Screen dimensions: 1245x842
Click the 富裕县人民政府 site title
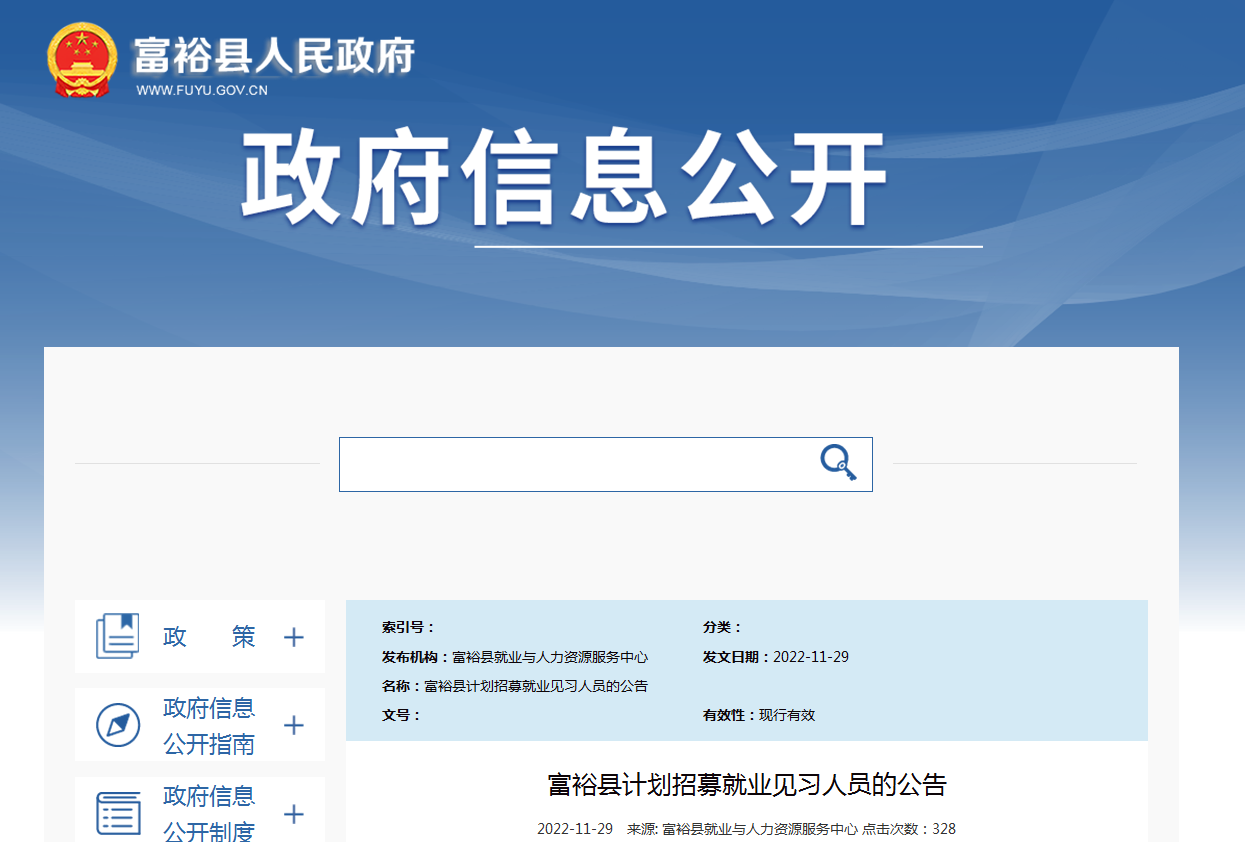point(274,55)
